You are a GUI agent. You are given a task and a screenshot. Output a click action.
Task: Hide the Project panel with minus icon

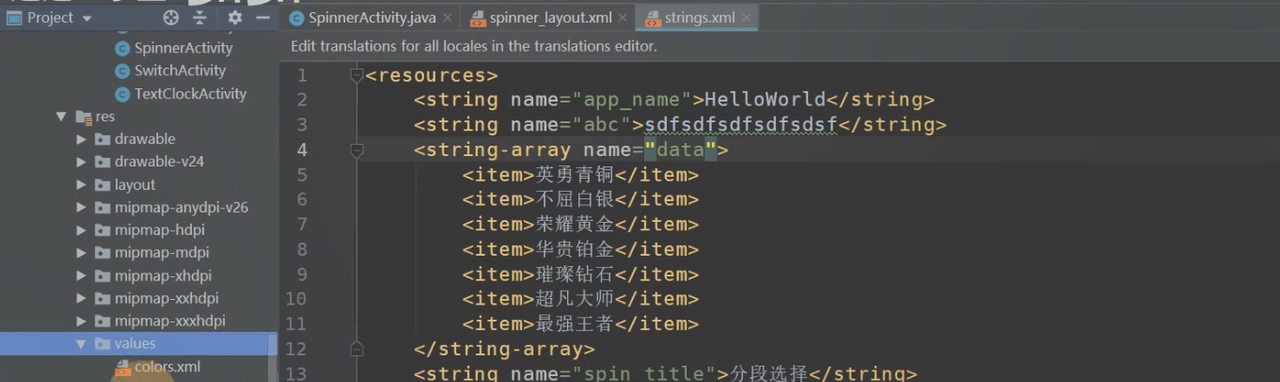click(x=262, y=17)
